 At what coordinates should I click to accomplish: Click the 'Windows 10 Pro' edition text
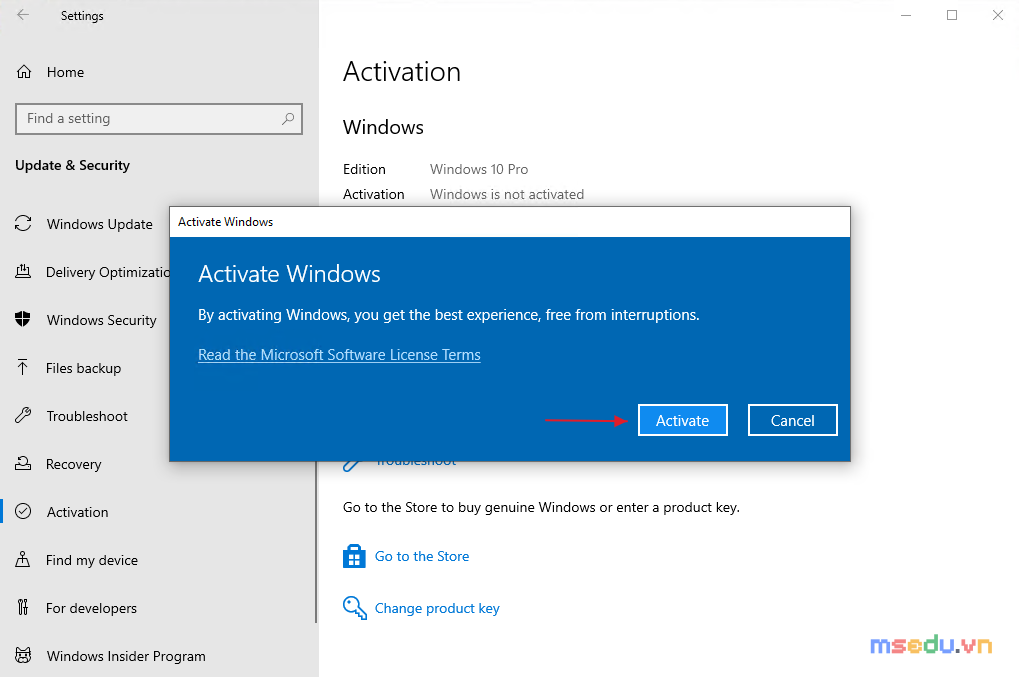479,169
